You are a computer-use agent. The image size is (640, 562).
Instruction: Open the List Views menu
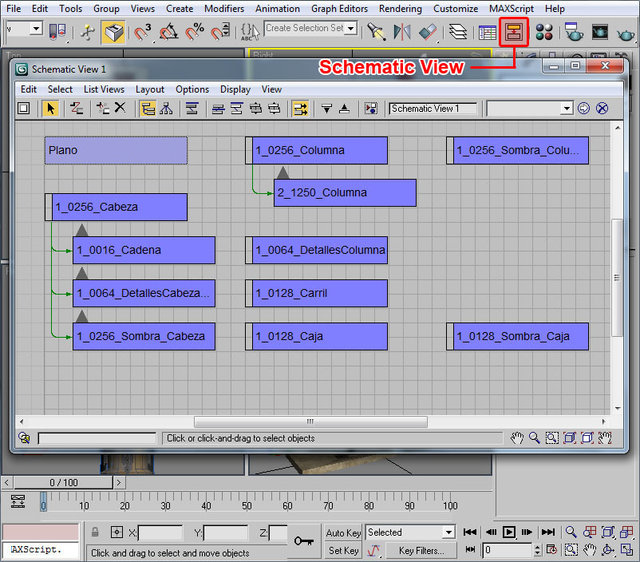104,89
